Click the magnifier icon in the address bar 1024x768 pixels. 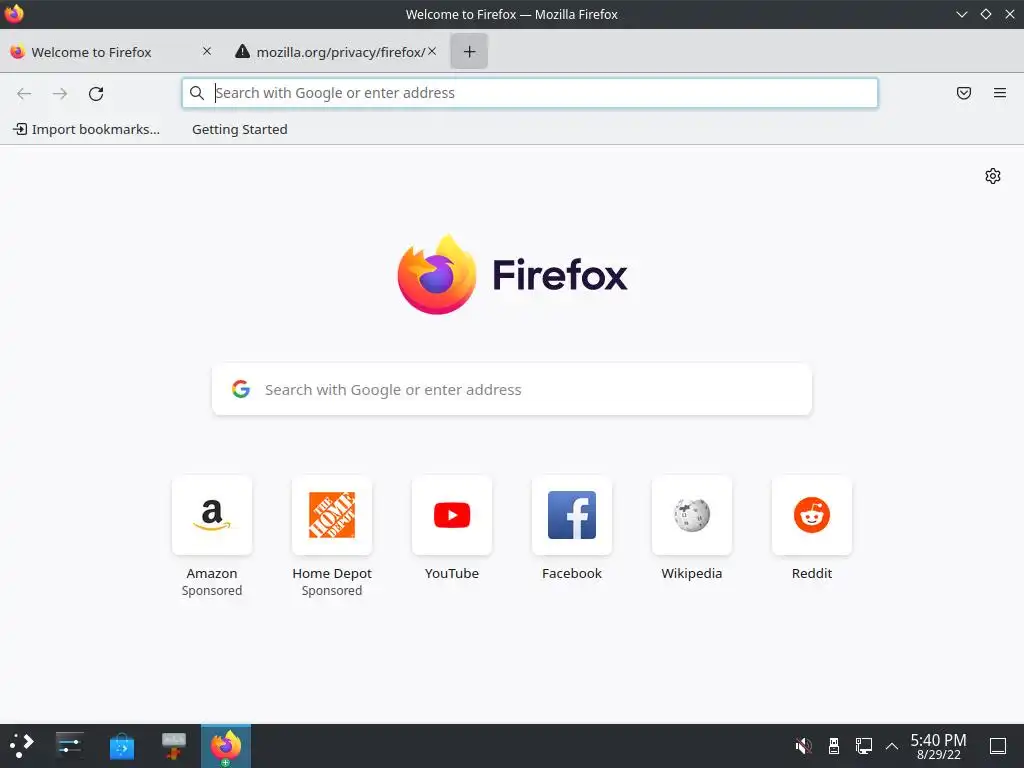coord(197,93)
